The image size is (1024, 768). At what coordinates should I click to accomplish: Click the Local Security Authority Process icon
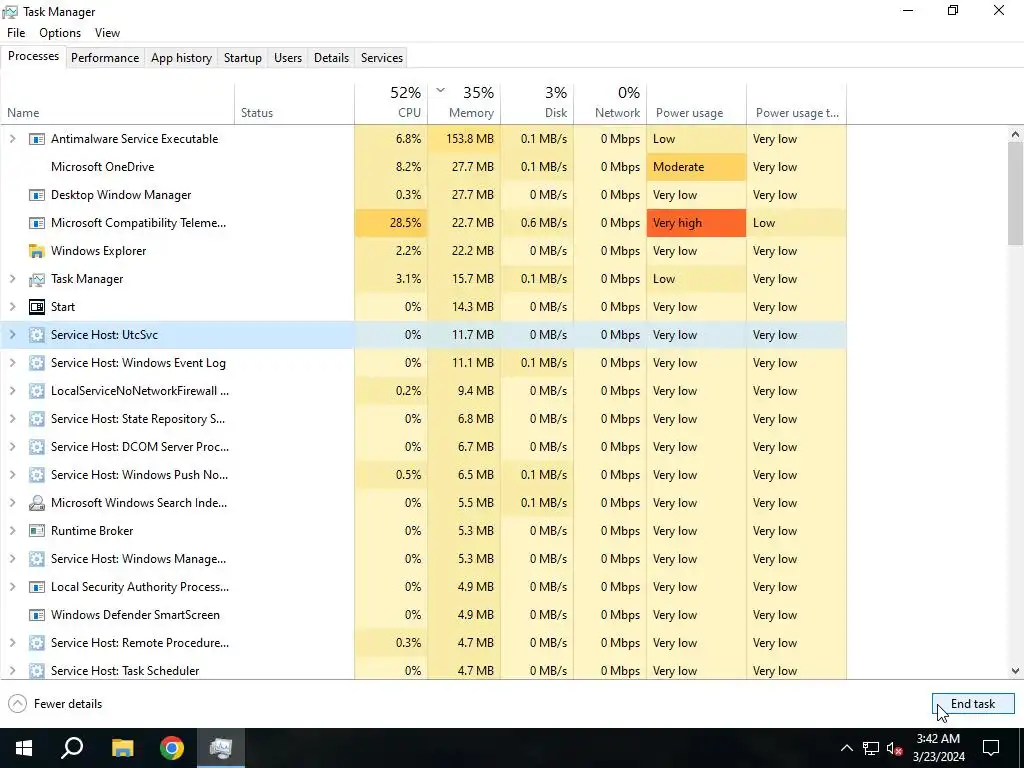click(x=37, y=587)
